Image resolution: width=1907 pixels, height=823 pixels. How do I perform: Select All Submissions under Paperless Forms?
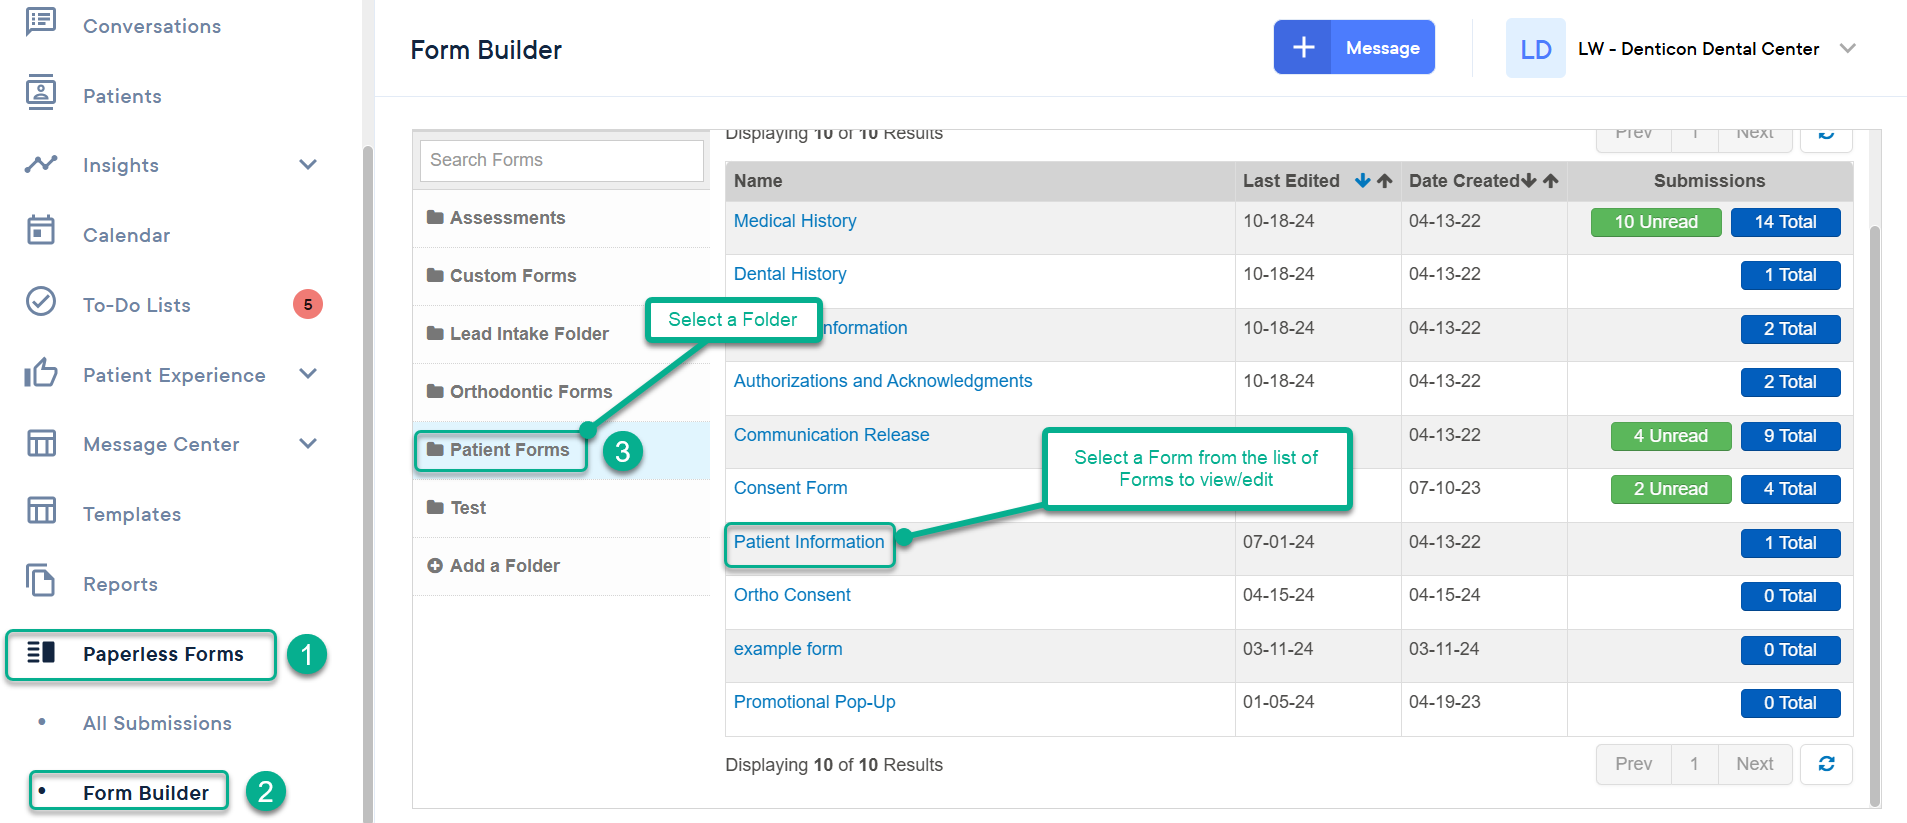click(x=157, y=723)
